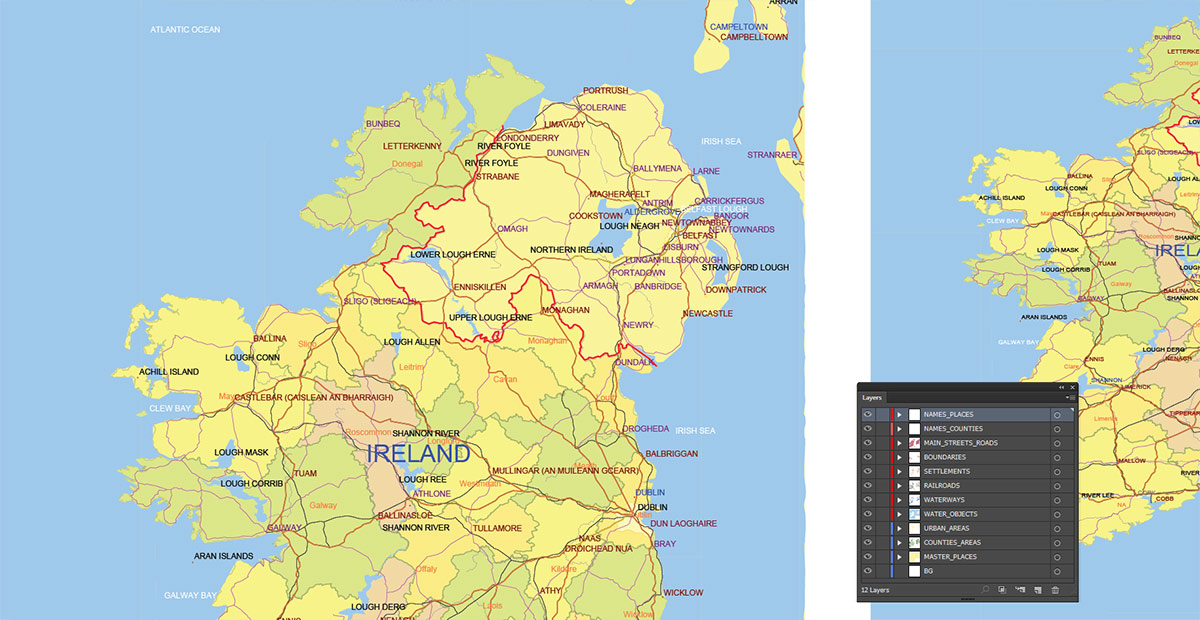
Task: Expand the MAIN_STREETS_ROADS layer arrow
Action: (x=899, y=443)
